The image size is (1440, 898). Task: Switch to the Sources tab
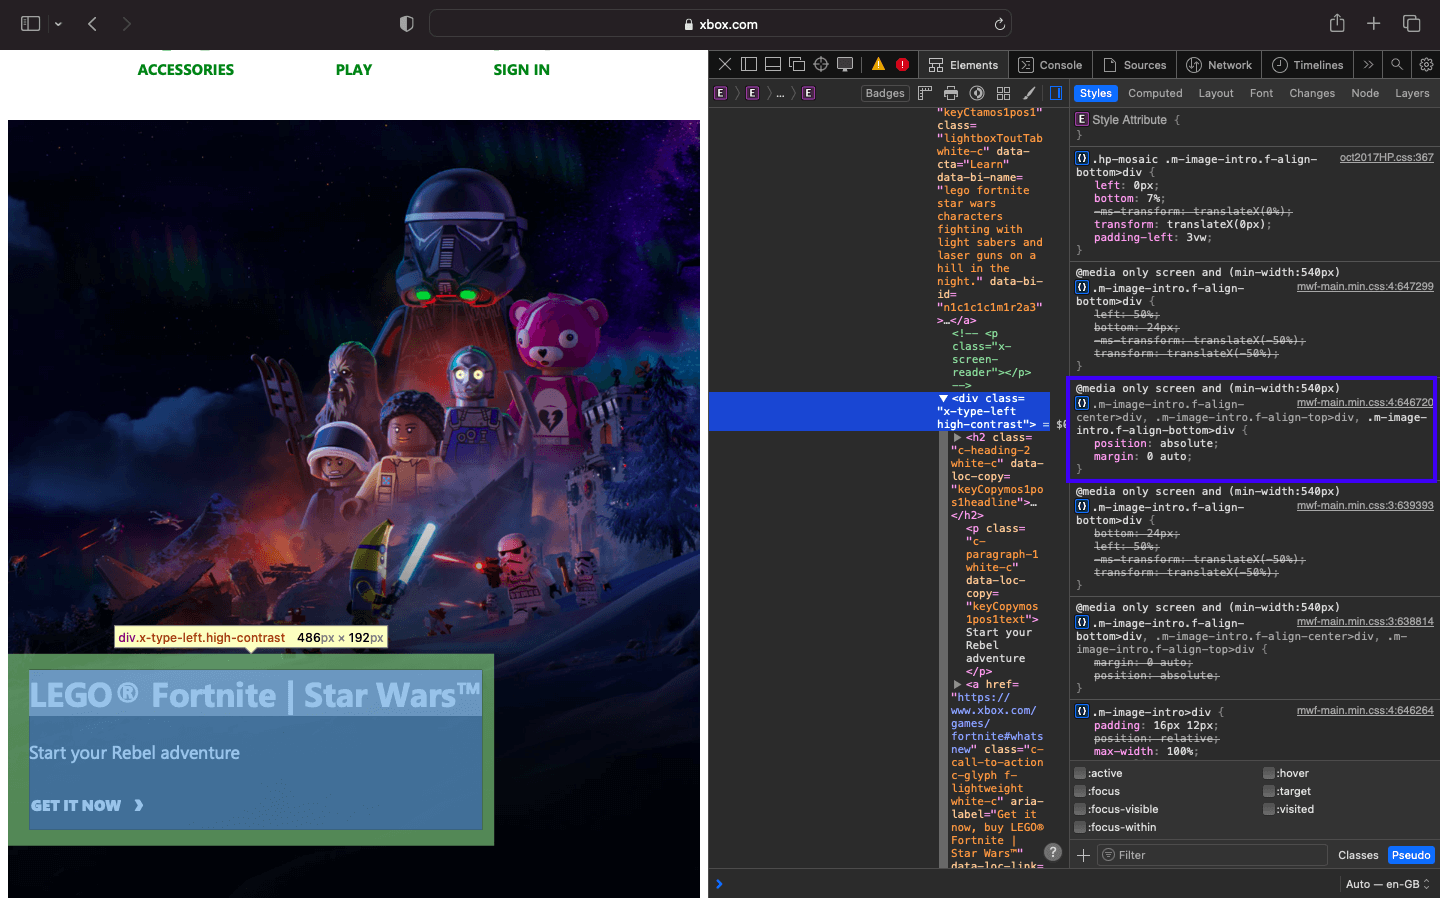pyautogui.click(x=1134, y=65)
